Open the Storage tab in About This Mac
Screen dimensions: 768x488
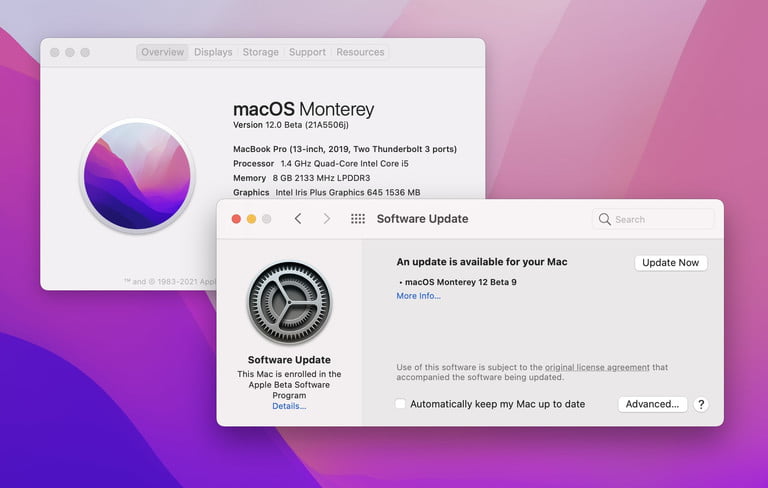(x=261, y=52)
